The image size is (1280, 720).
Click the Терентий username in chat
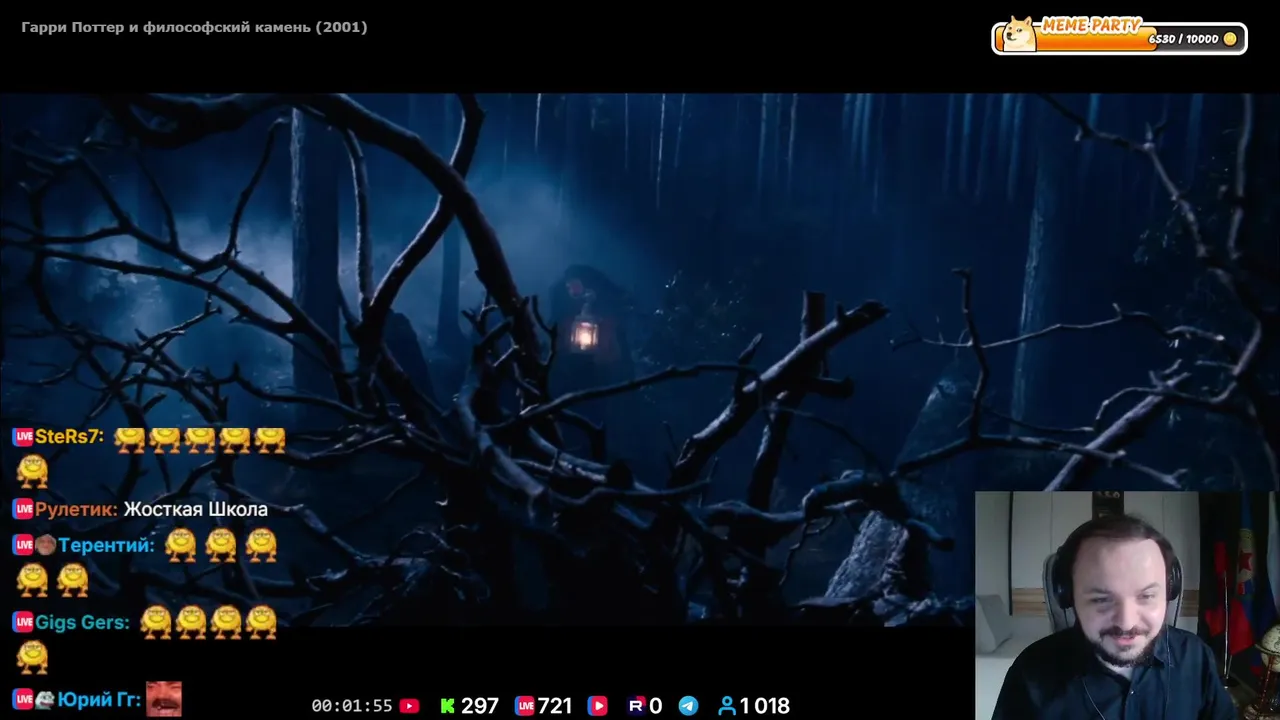[x=106, y=545]
